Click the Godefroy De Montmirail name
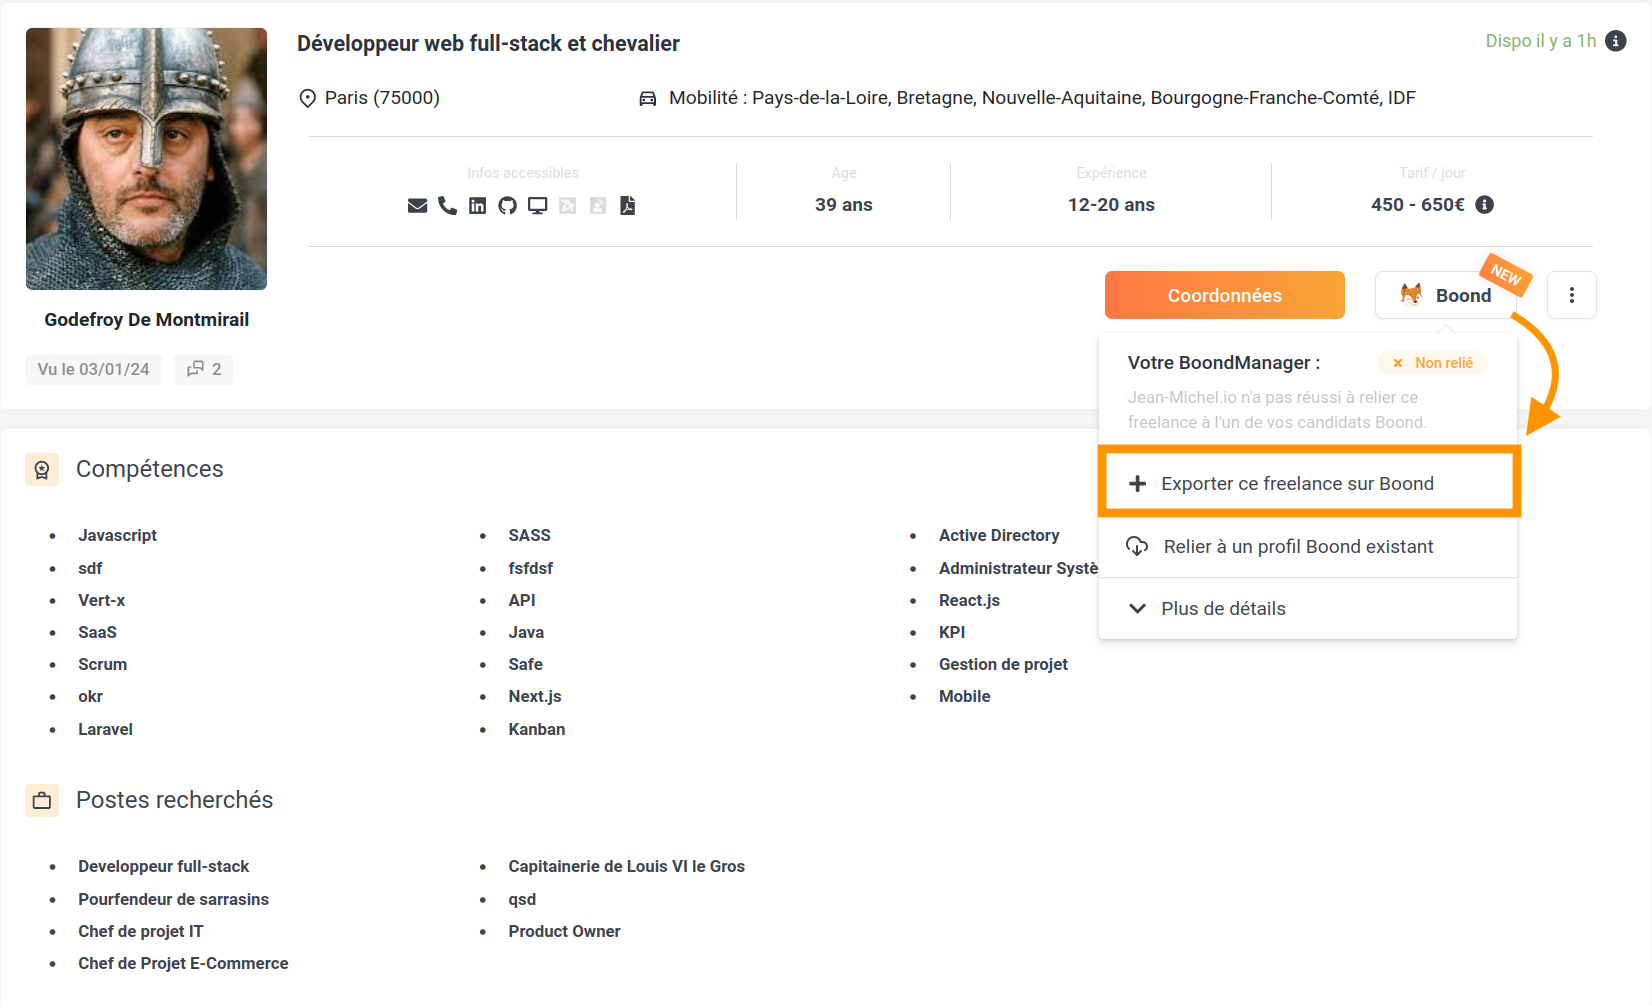Image resolution: width=1652 pixels, height=1005 pixels. (x=147, y=320)
